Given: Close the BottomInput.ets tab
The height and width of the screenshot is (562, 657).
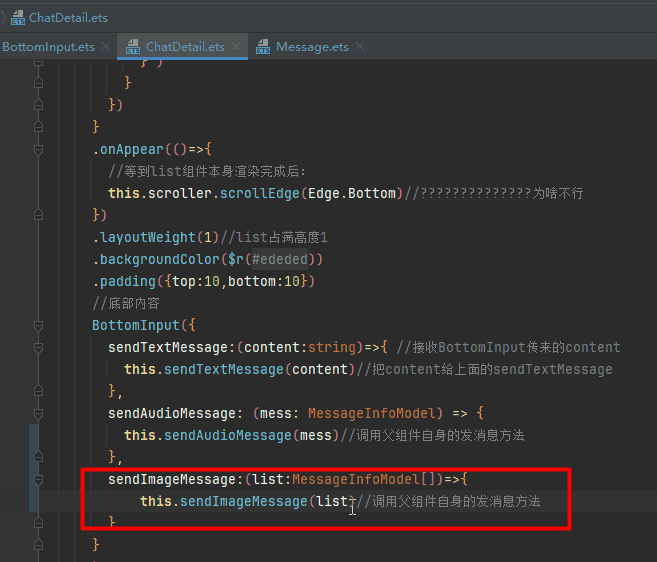Looking at the screenshot, I should coord(106,47).
